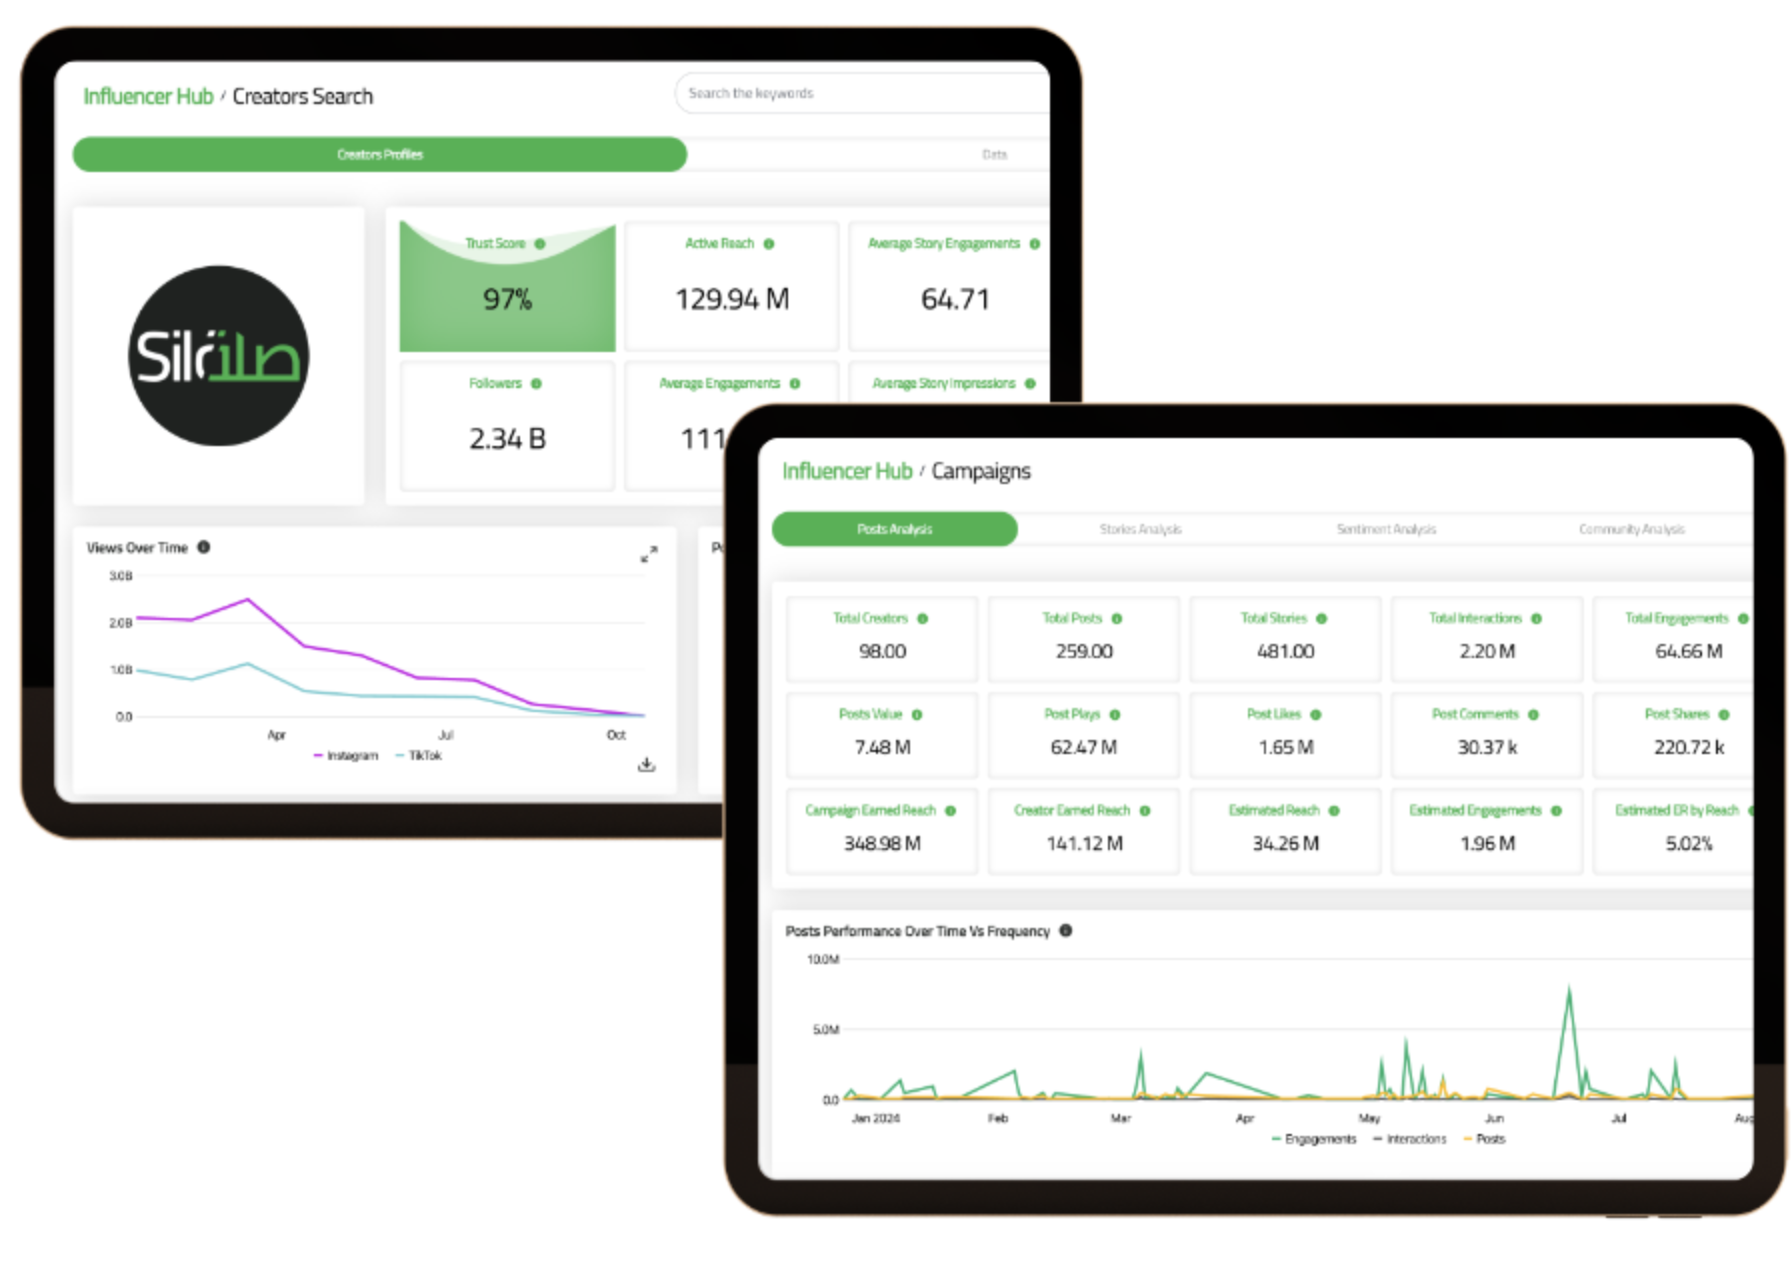The height and width of the screenshot is (1270, 1792).
Task: Click the Trust Score info icon
Action: click(x=540, y=244)
